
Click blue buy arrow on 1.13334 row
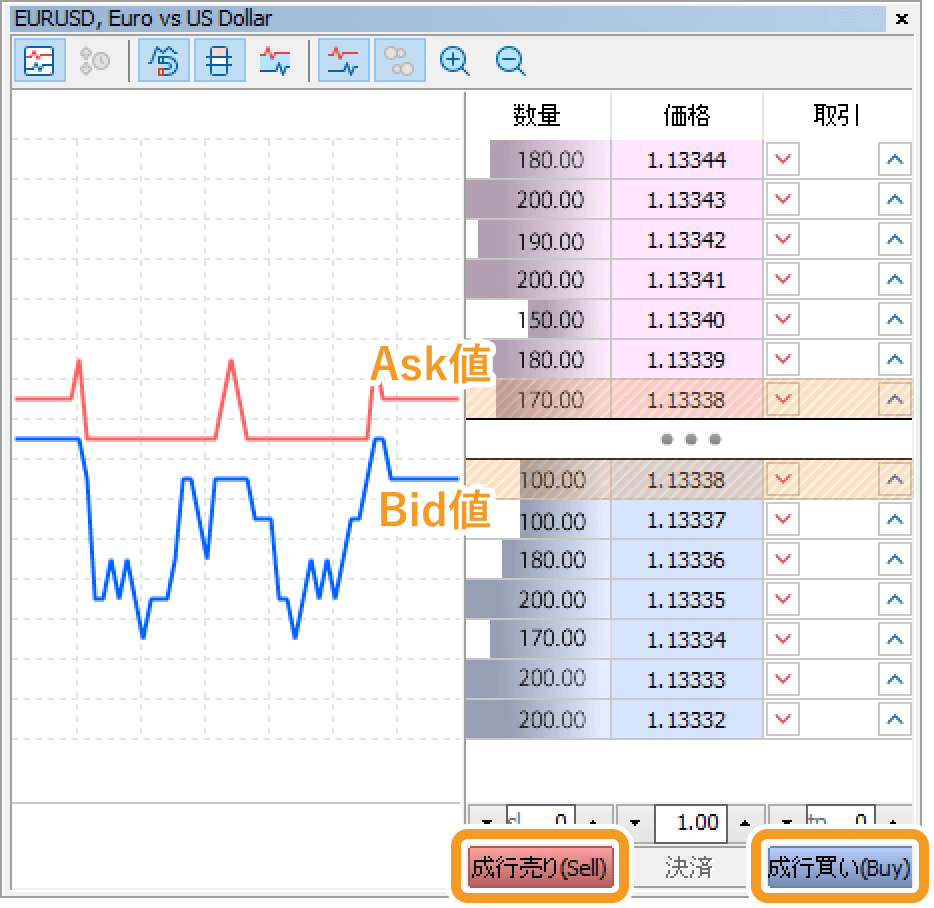coord(895,639)
